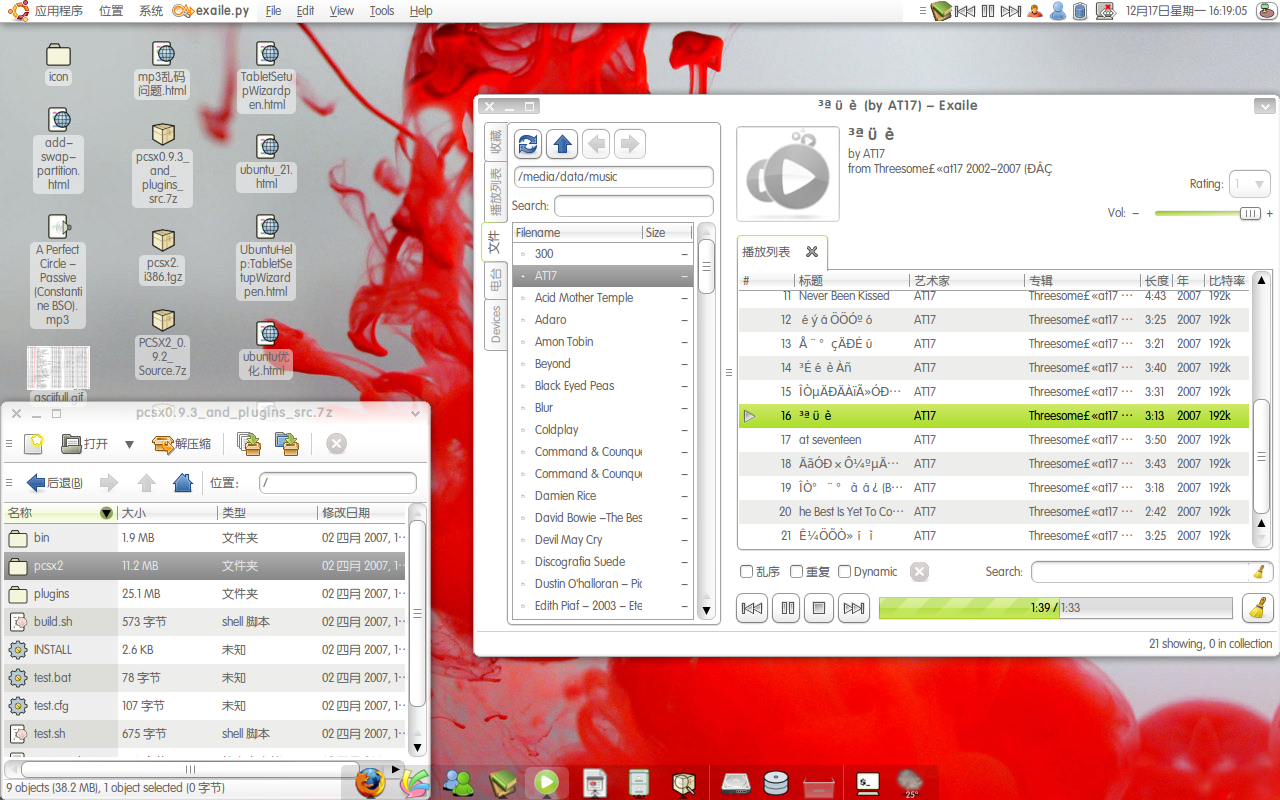Click 打开 open button in archive manager
The width and height of the screenshot is (1280, 800).
click(85, 444)
